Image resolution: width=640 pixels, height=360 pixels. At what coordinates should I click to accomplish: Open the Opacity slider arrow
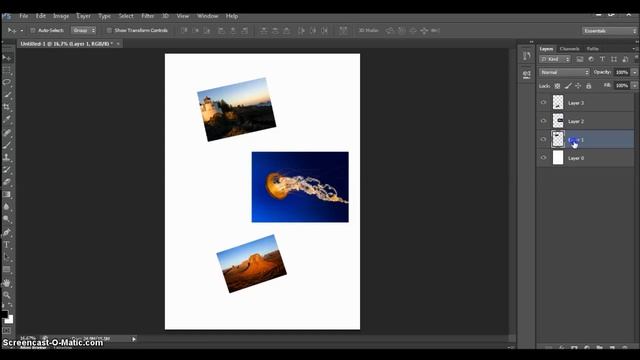click(635, 72)
